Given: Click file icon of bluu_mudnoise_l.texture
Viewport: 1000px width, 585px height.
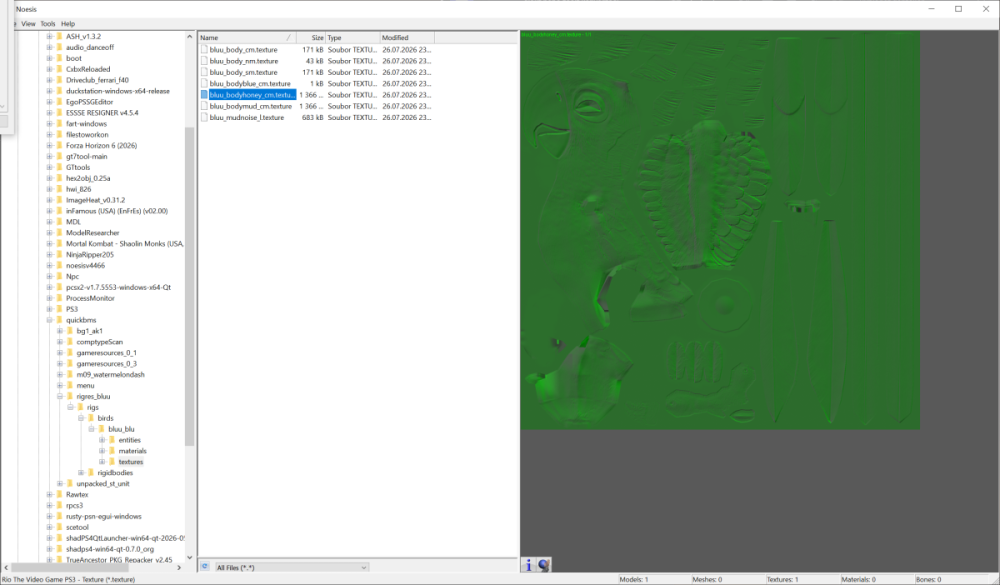Looking at the screenshot, I should tap(204, 117).
